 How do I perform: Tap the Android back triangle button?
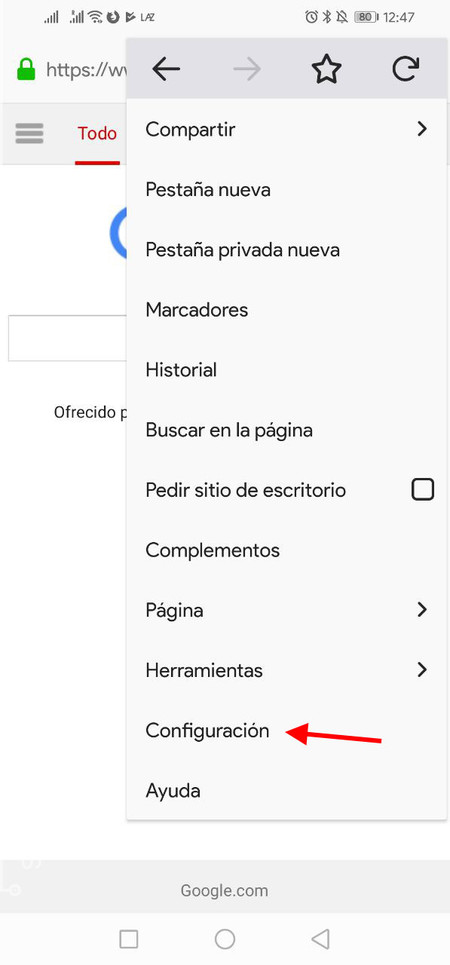click(321, 939)
